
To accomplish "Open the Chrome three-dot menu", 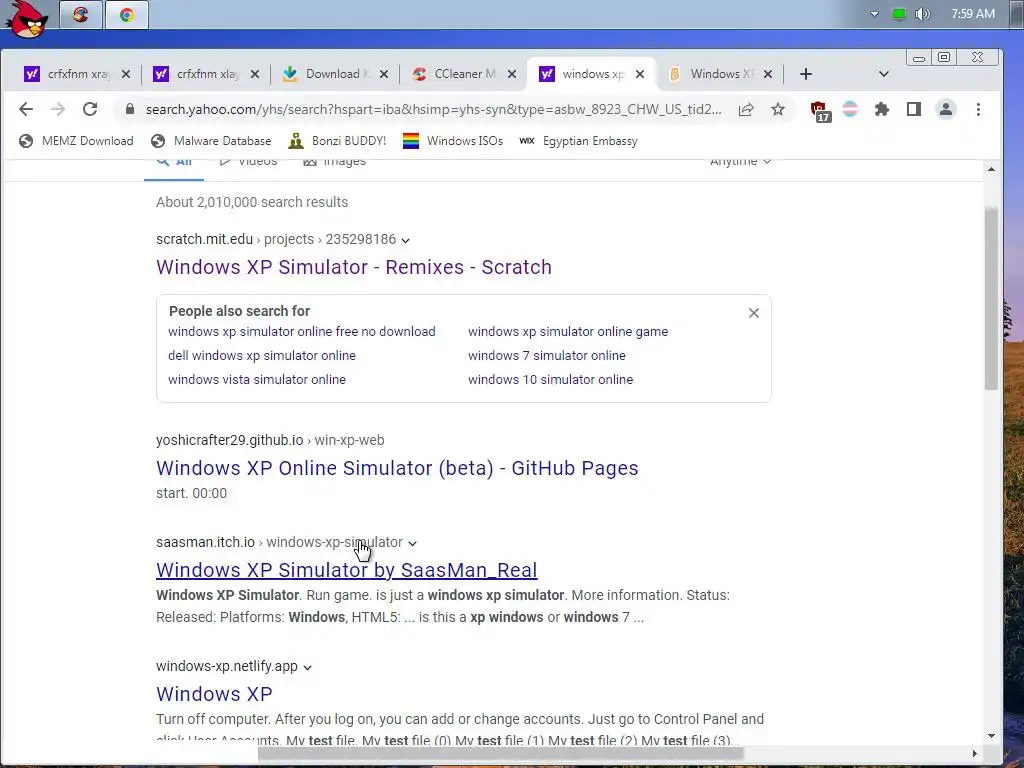I will tap(978, 109).
